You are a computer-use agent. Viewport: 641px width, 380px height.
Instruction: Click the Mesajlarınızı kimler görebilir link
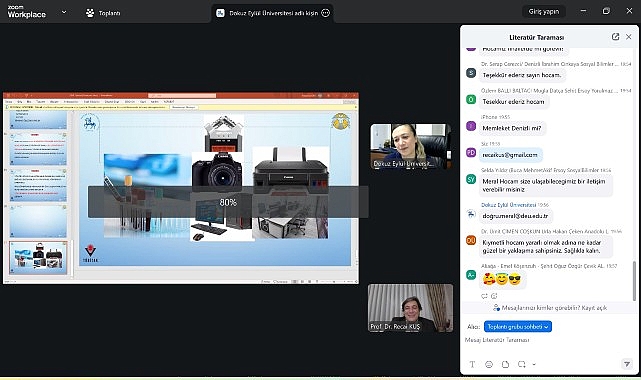point(550,308)
